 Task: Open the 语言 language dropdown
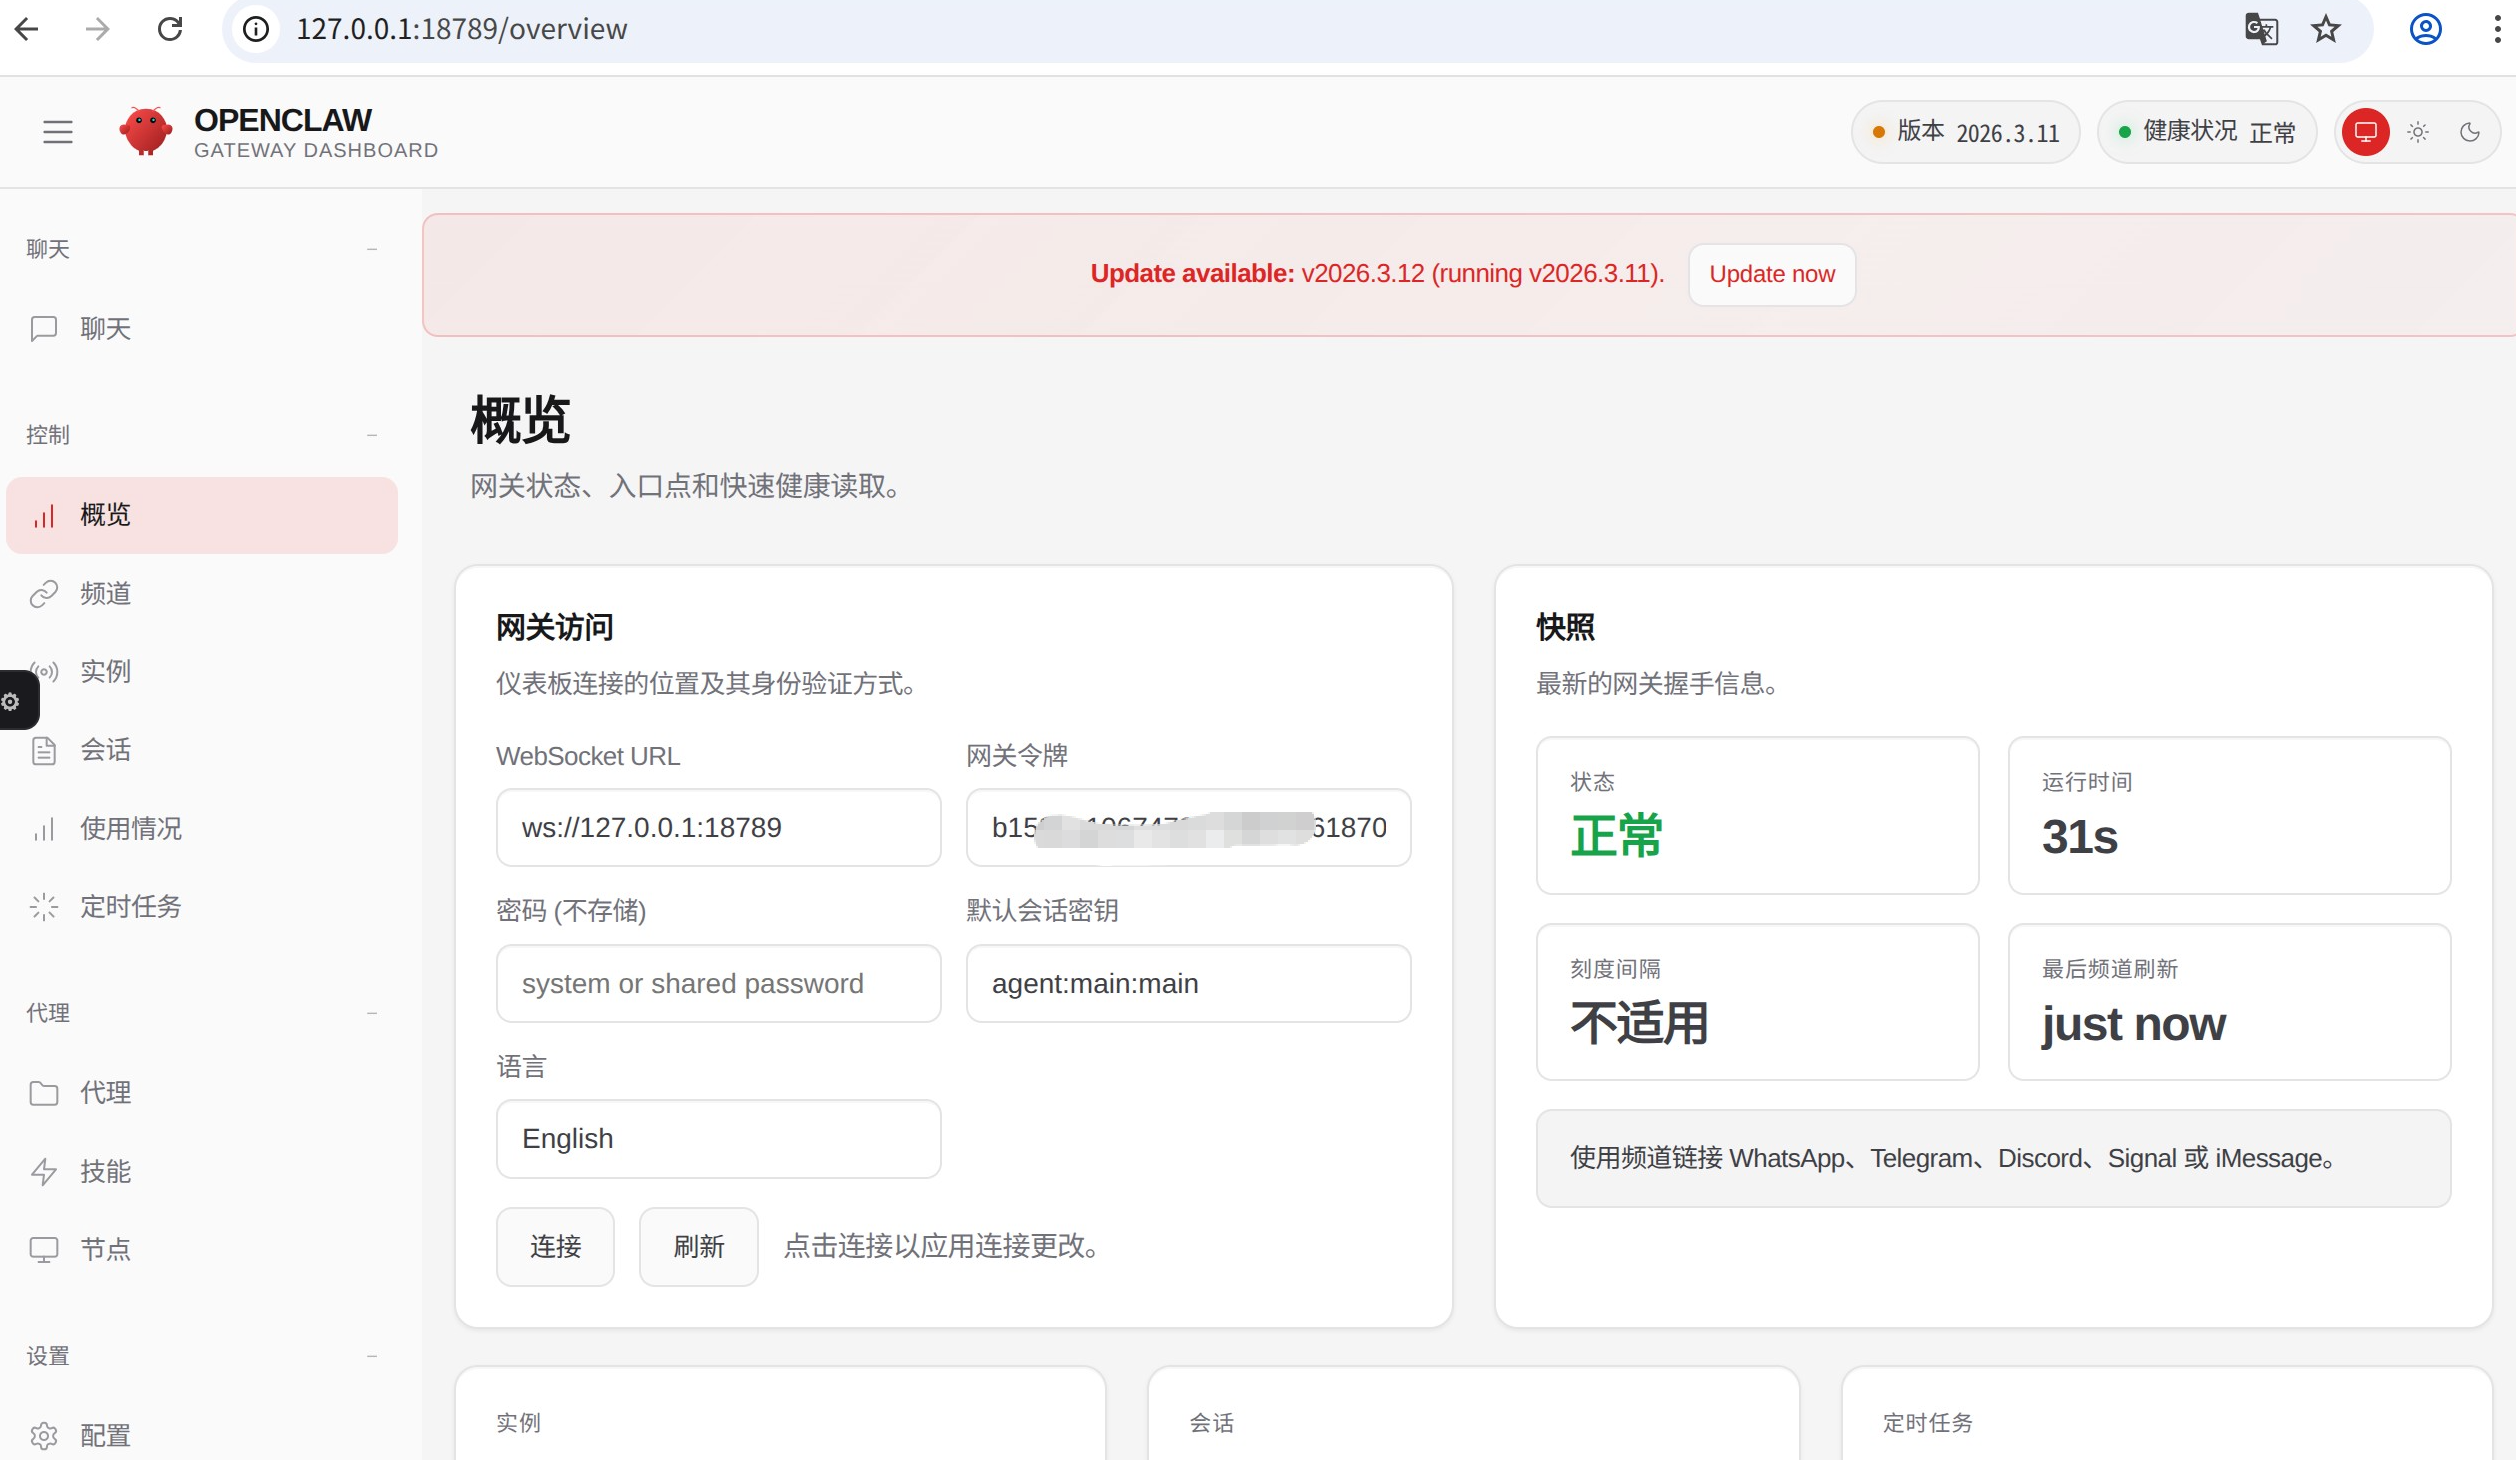[718, 1139]
